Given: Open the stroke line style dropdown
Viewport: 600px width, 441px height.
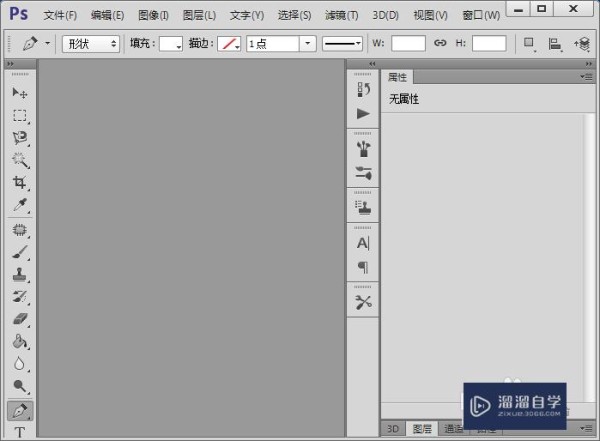Looking at the screenshot, I should pyautogui.click(x=342, y=44).
